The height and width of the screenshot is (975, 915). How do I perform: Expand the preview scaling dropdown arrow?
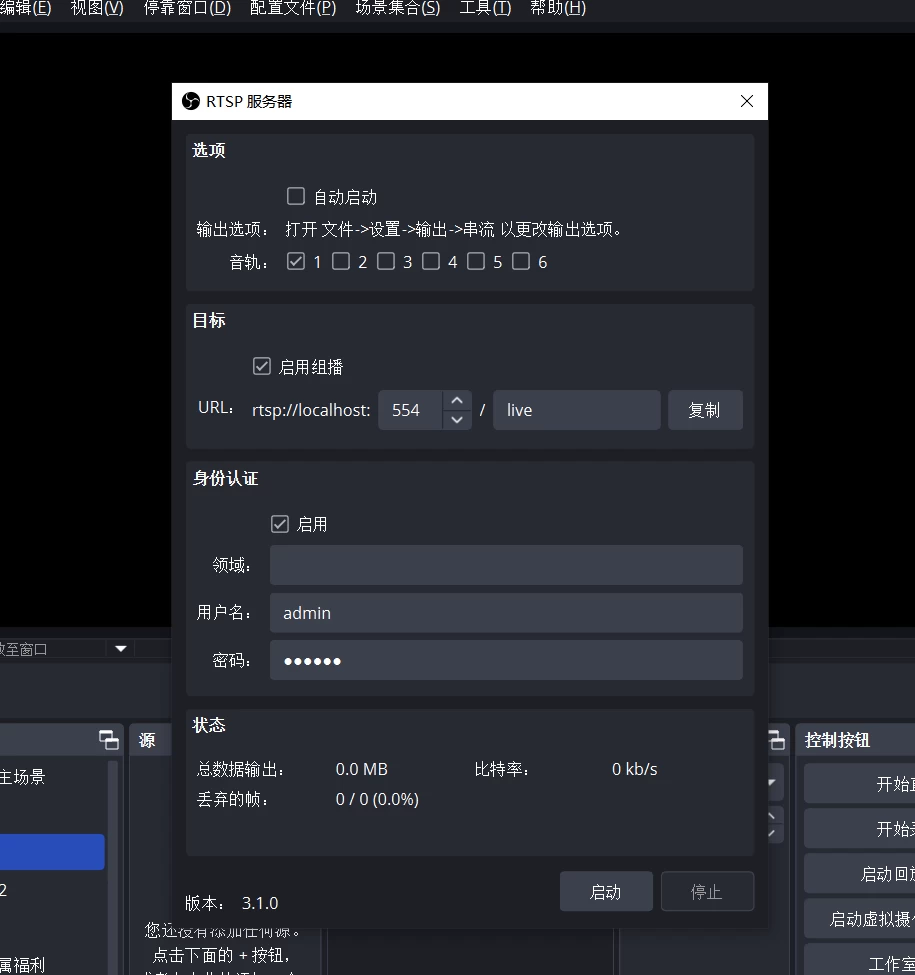[x=121, y=649]
